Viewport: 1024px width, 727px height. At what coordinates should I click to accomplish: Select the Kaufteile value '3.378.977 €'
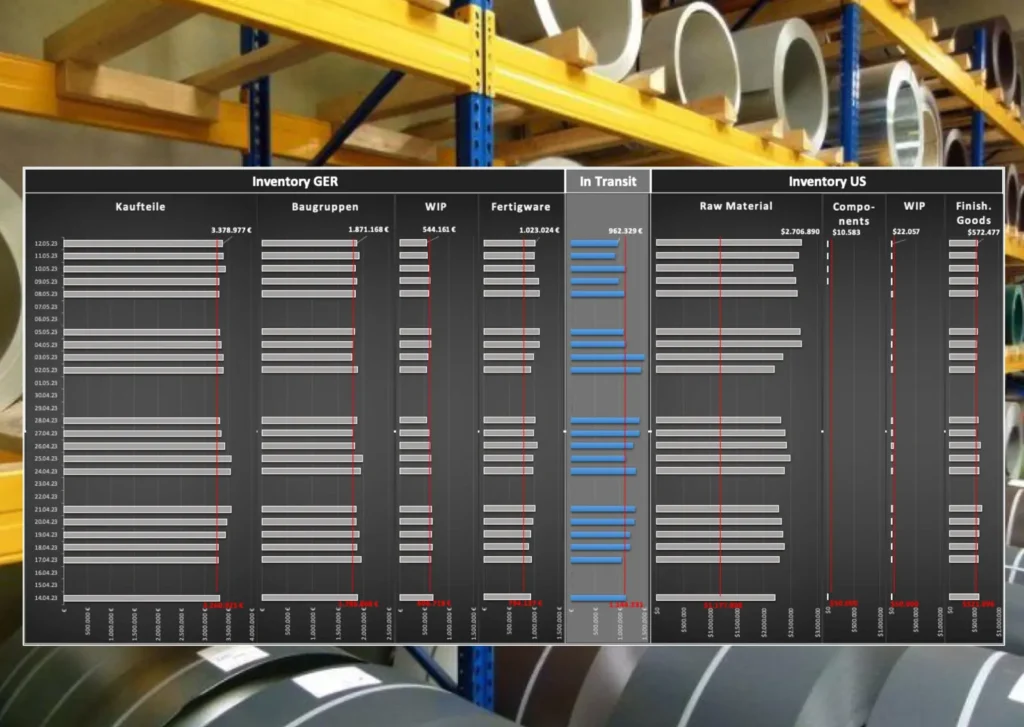(x=231, y=230)
